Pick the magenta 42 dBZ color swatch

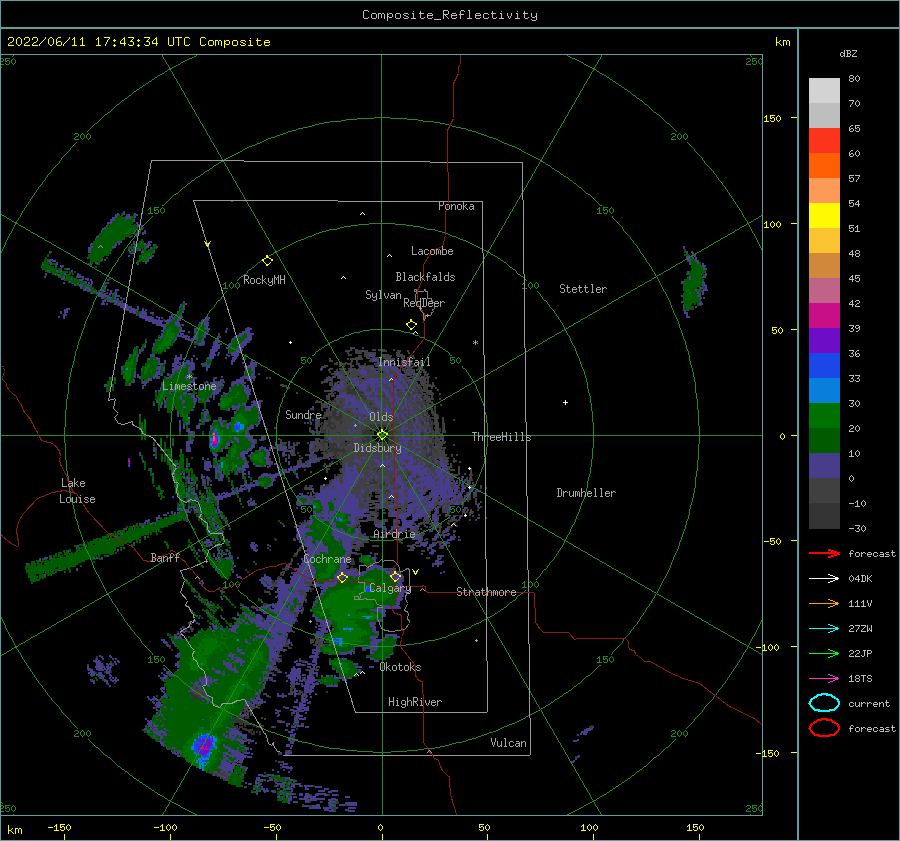(824, 316)
